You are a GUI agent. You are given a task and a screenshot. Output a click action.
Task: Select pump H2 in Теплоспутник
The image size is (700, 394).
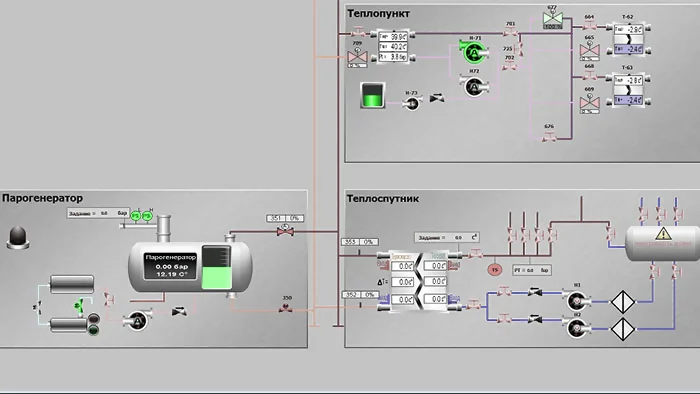point(576,328)
